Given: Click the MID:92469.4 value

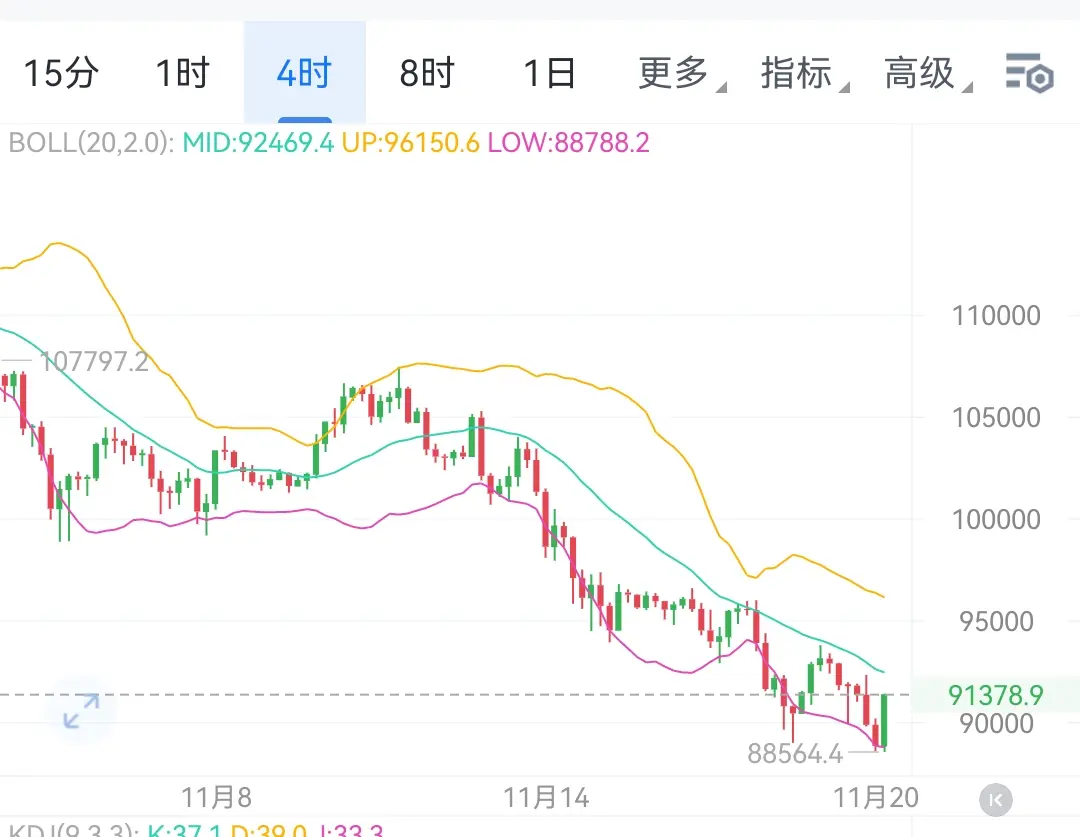Looking at the screenshot, I should coord(258,143).
